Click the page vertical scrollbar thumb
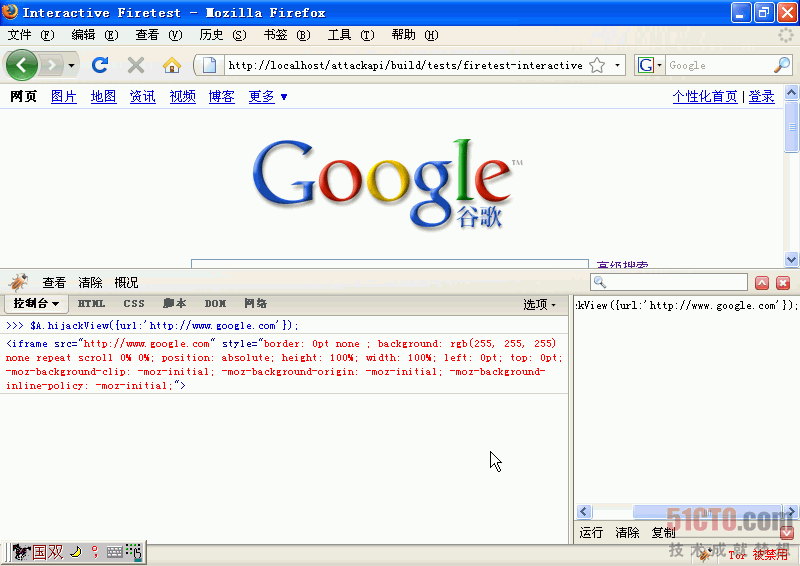Viewport: 800px width, 566px height. coord(791,127)
